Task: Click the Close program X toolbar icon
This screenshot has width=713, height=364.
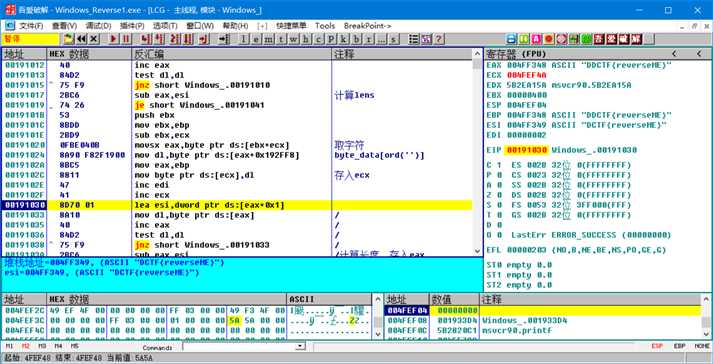Action: (x=94, y=39)
